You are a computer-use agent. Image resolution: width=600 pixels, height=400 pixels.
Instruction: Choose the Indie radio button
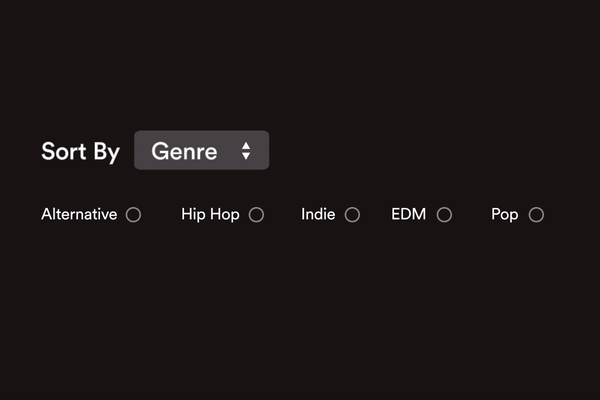[x=352, y=214]
